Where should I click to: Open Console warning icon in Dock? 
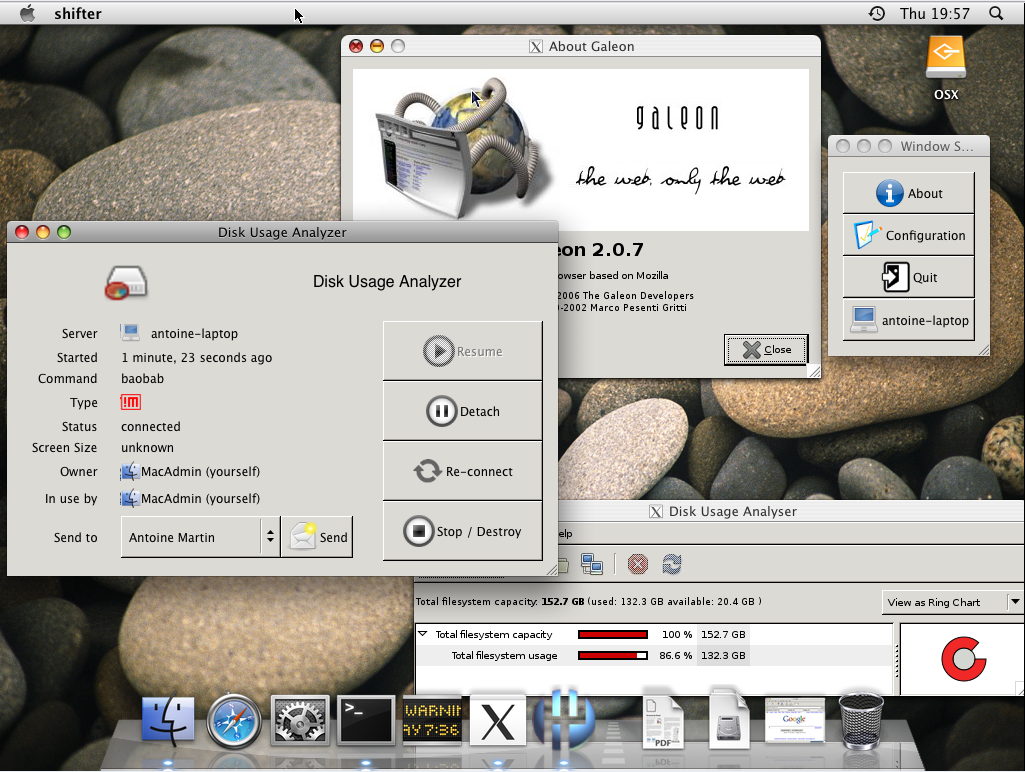pyautogui.click(x=431, y=720)
